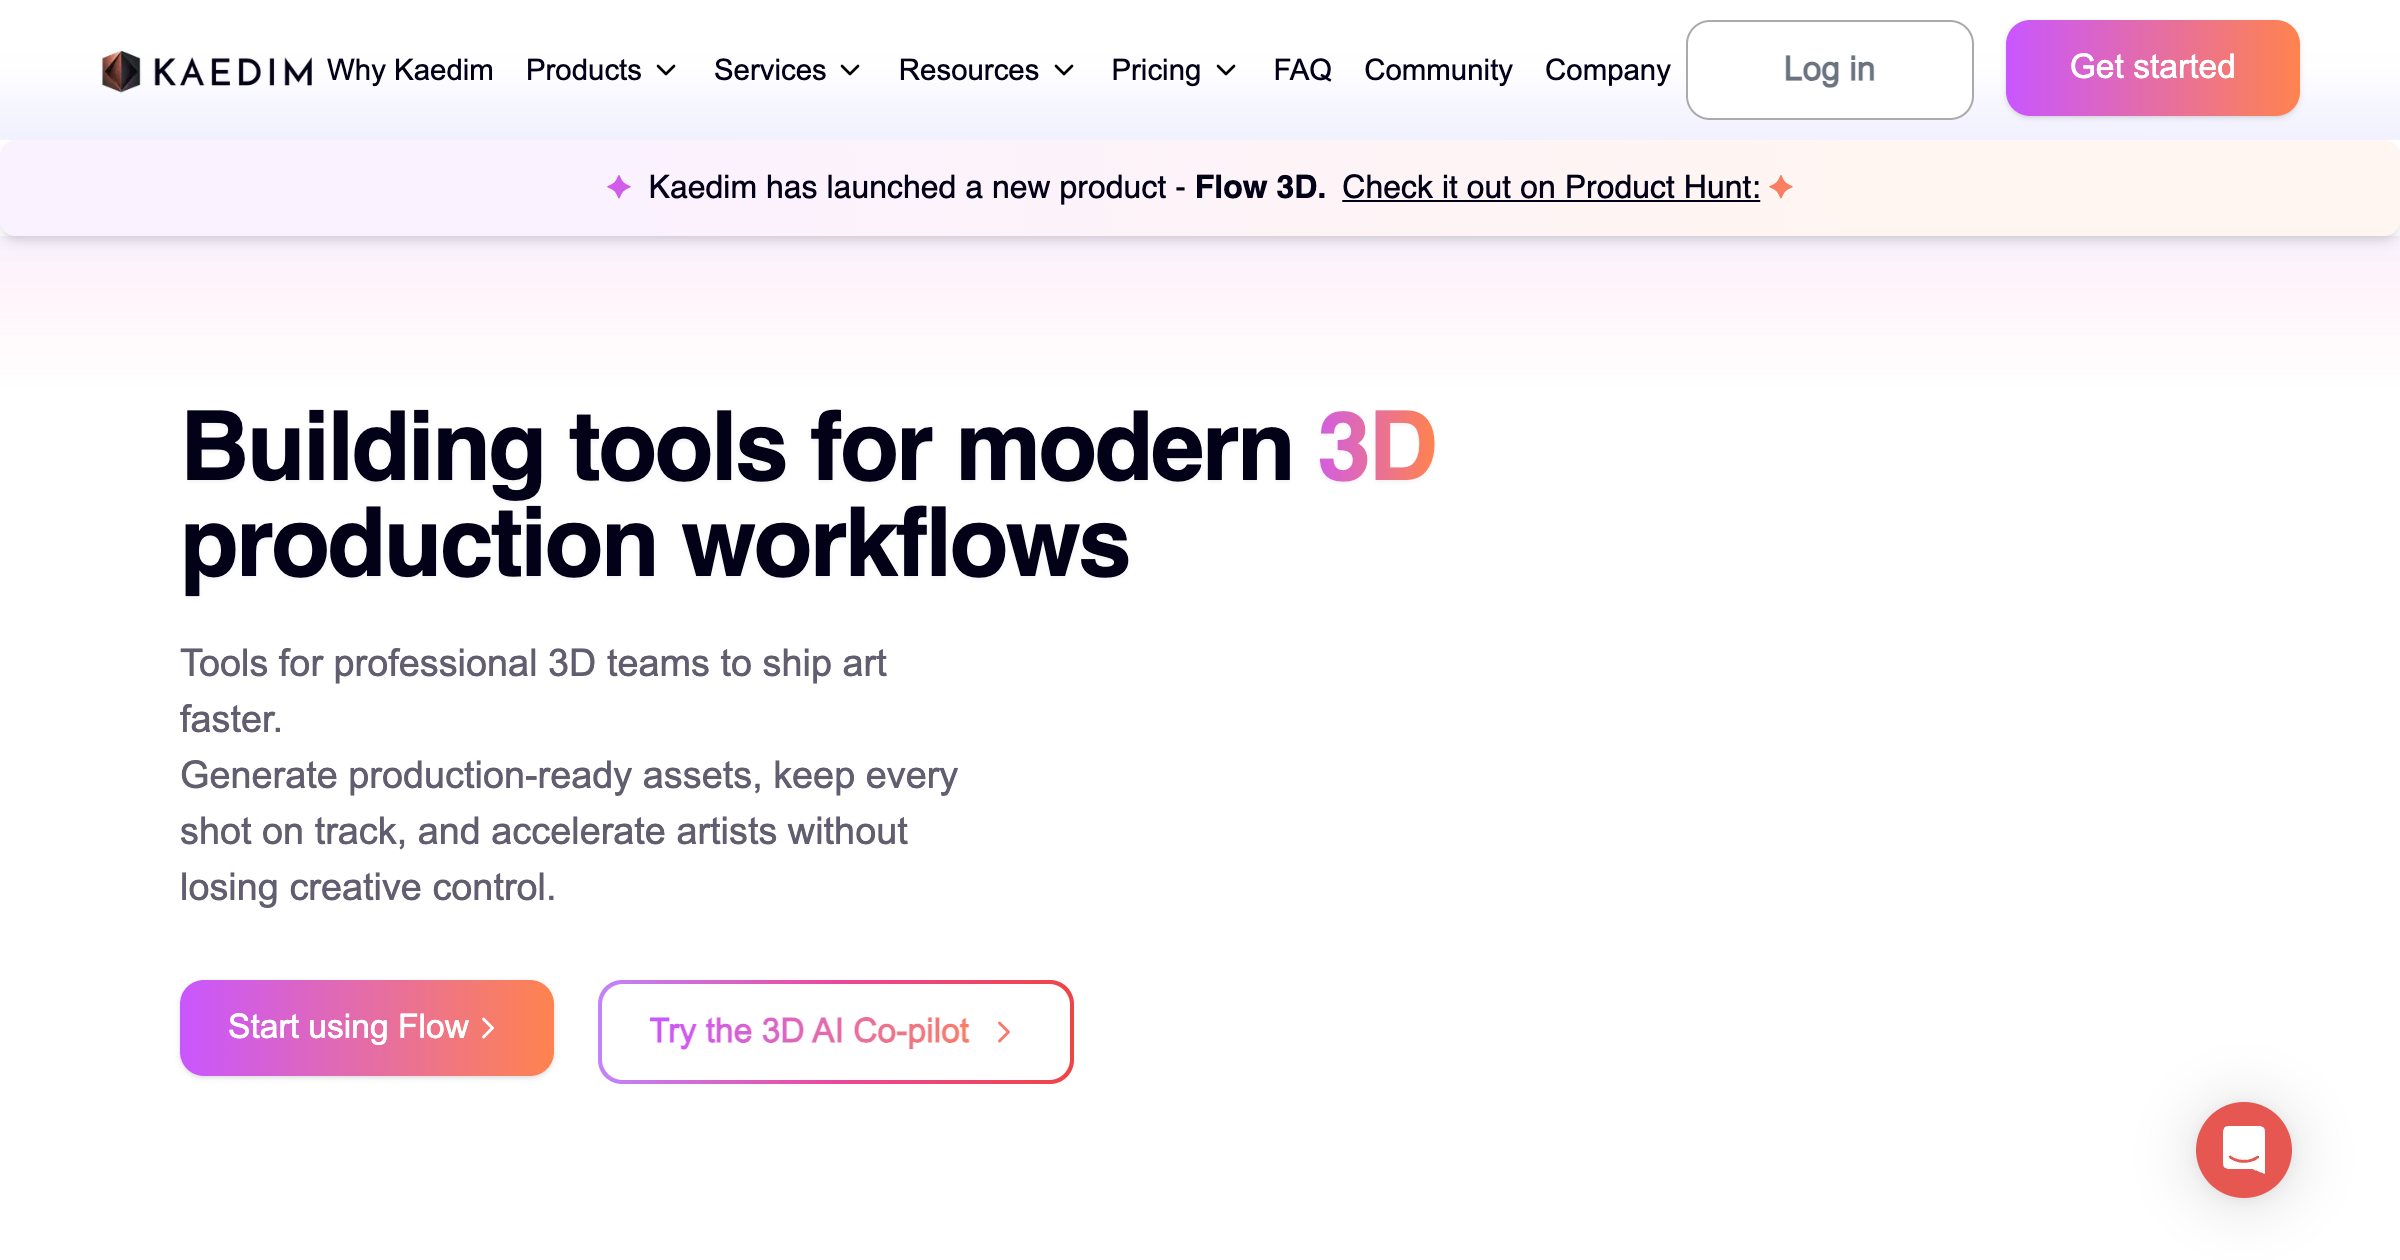Open the Company nav link
Screen dimensions: 2400x1260
point(1607,70)
